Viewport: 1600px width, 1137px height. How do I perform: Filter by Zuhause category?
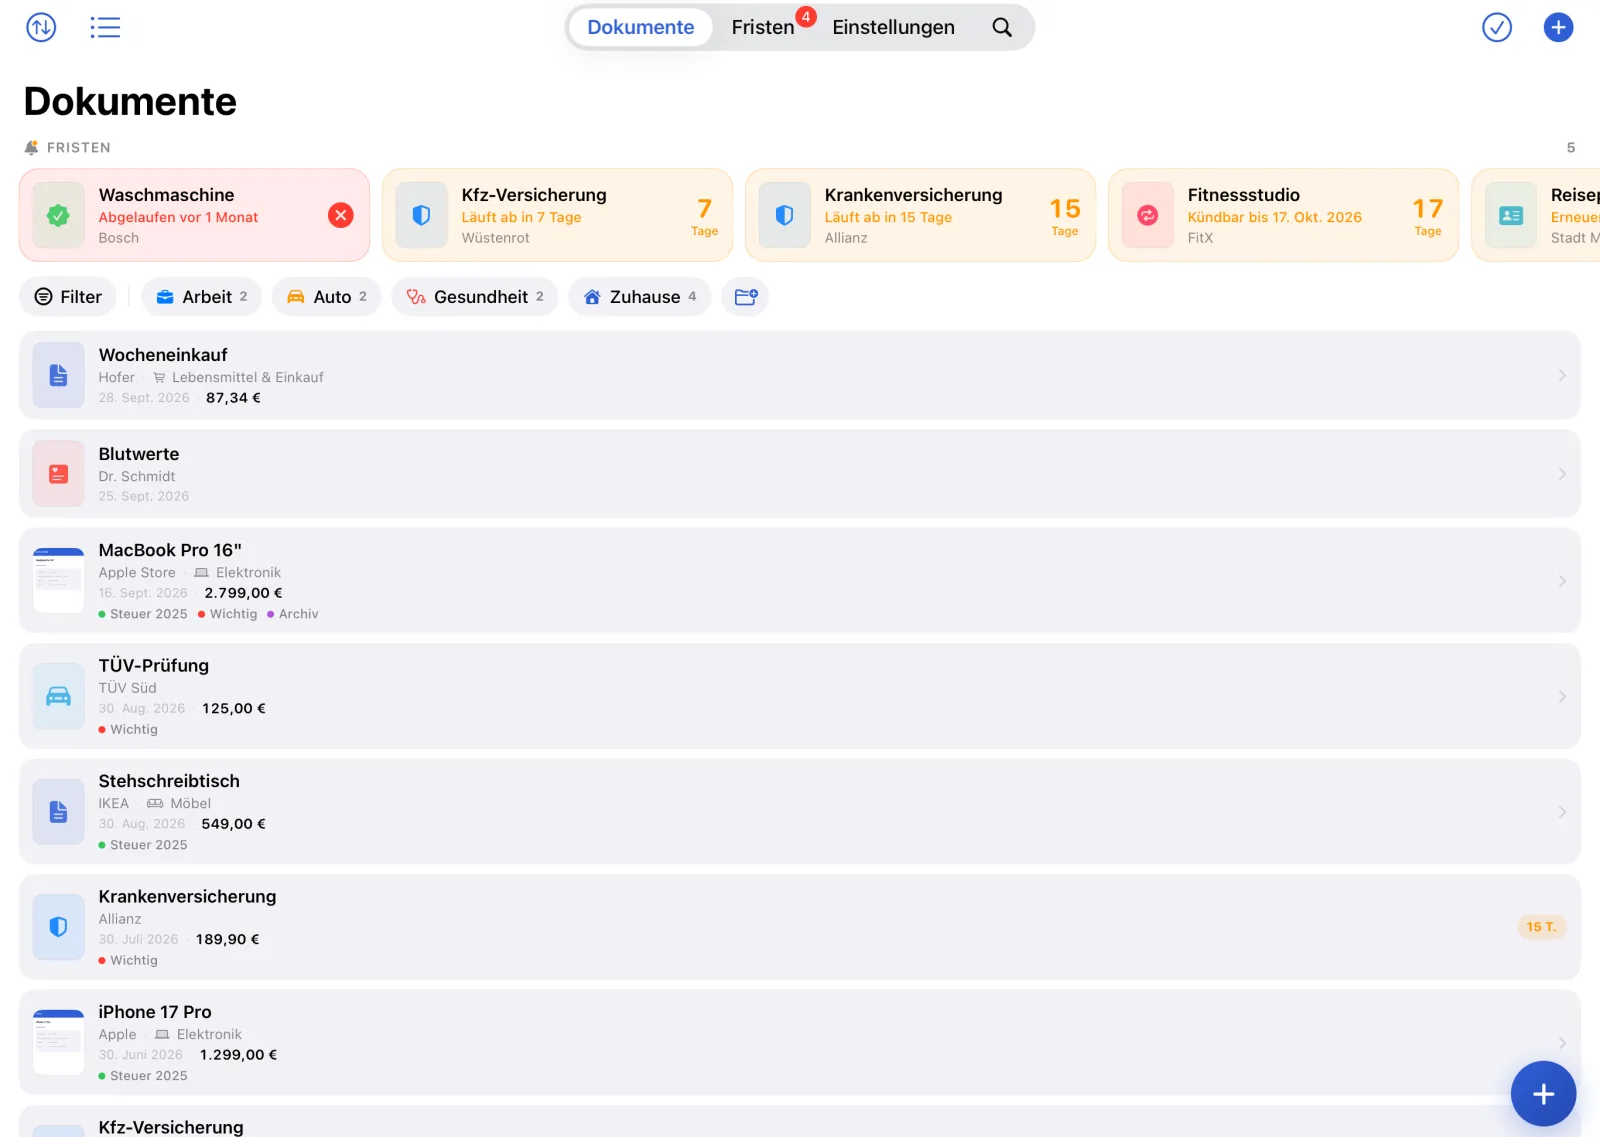[640, 297]
